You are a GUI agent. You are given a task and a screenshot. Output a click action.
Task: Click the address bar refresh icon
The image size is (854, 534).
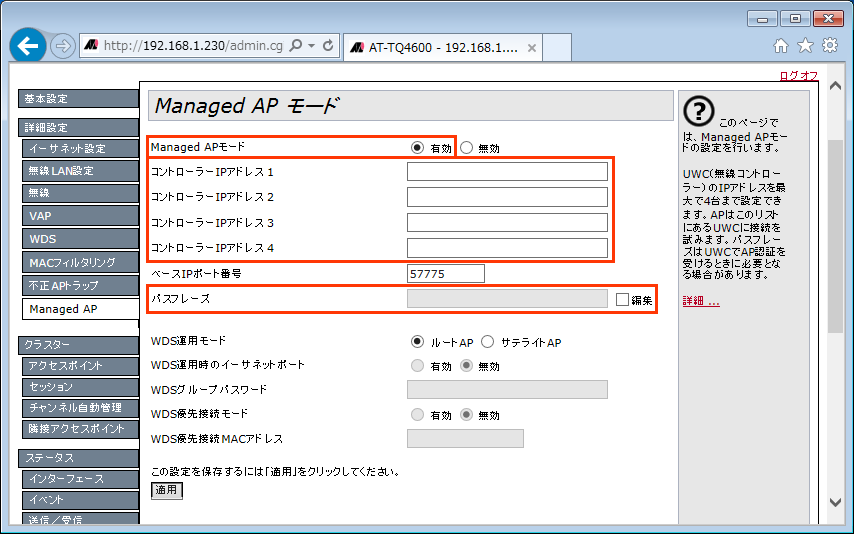329,46
